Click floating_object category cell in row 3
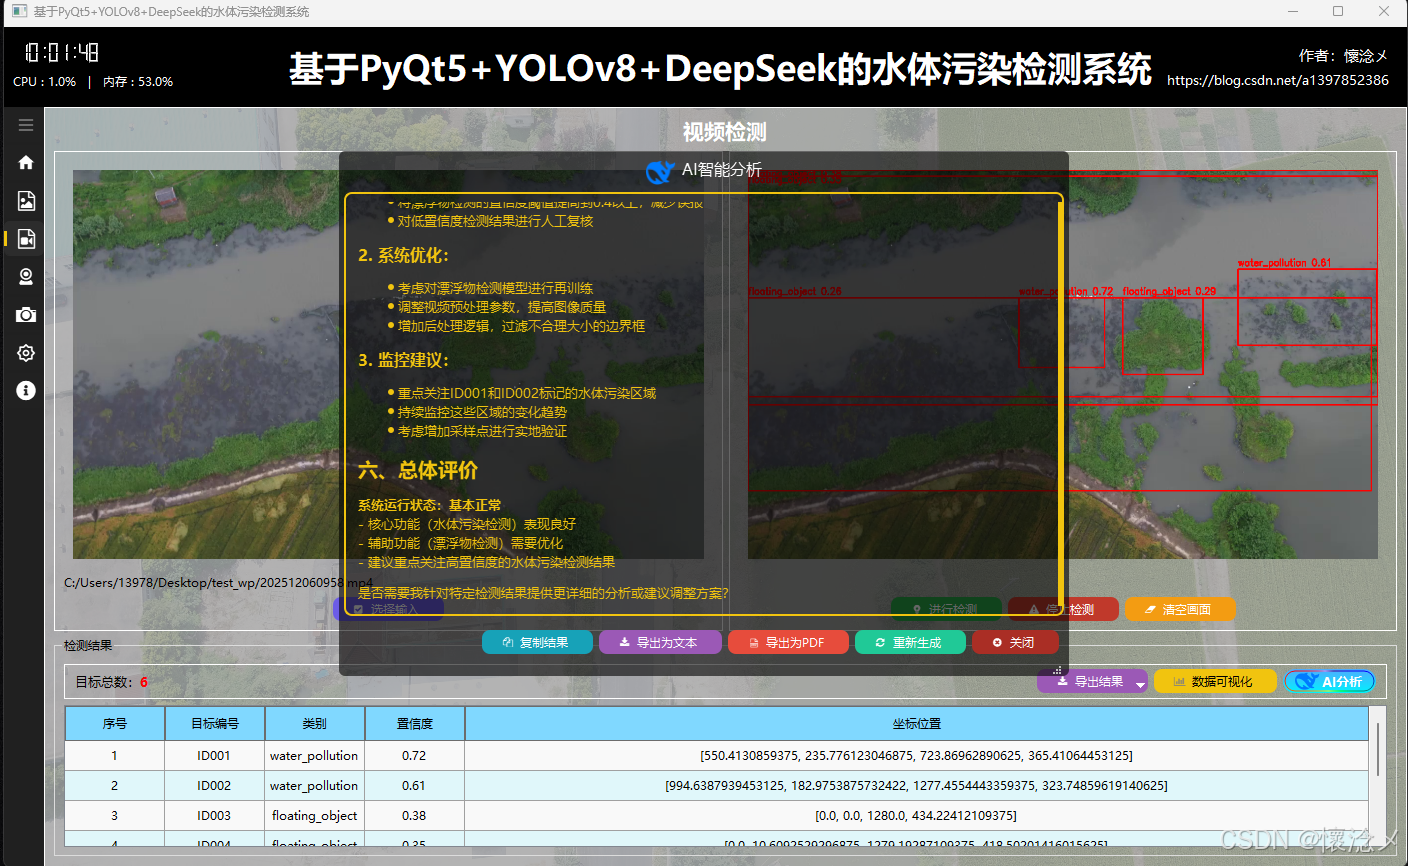 click(314, 816)
